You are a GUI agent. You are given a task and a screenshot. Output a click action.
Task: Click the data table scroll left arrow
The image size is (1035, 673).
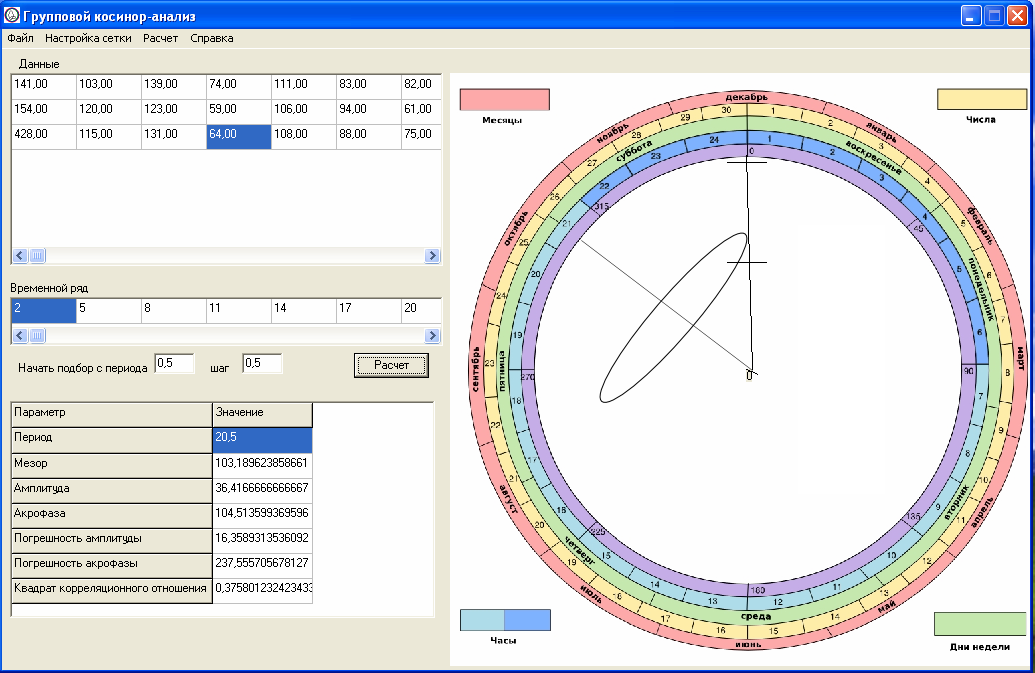tap(20, 255)
